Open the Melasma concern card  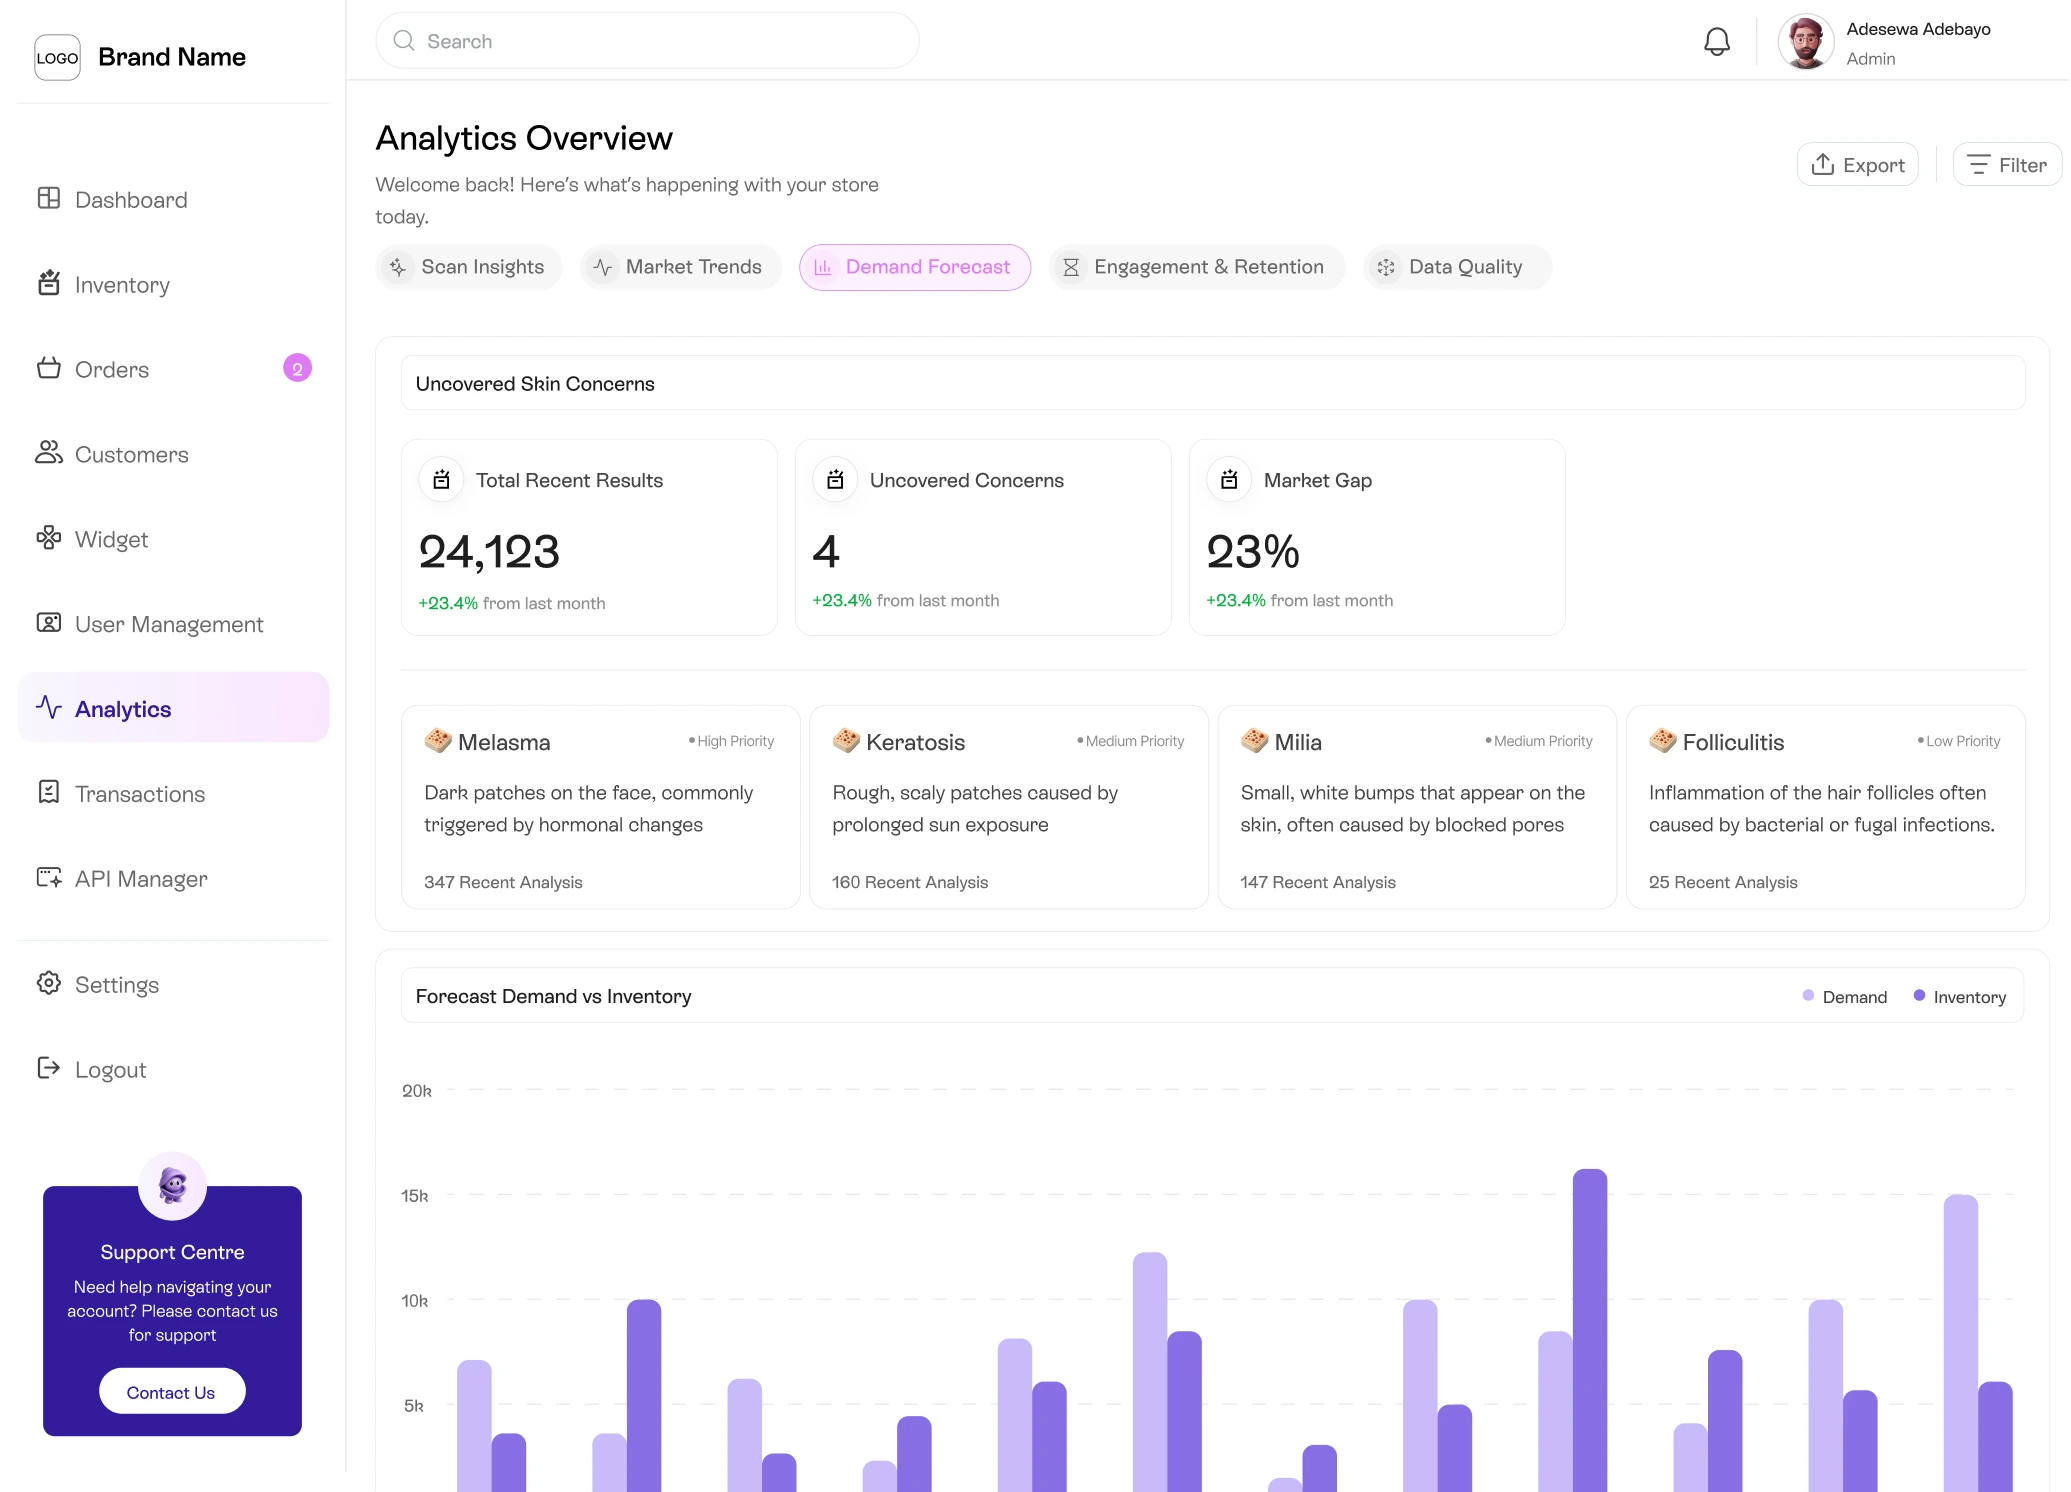(600, 807)
